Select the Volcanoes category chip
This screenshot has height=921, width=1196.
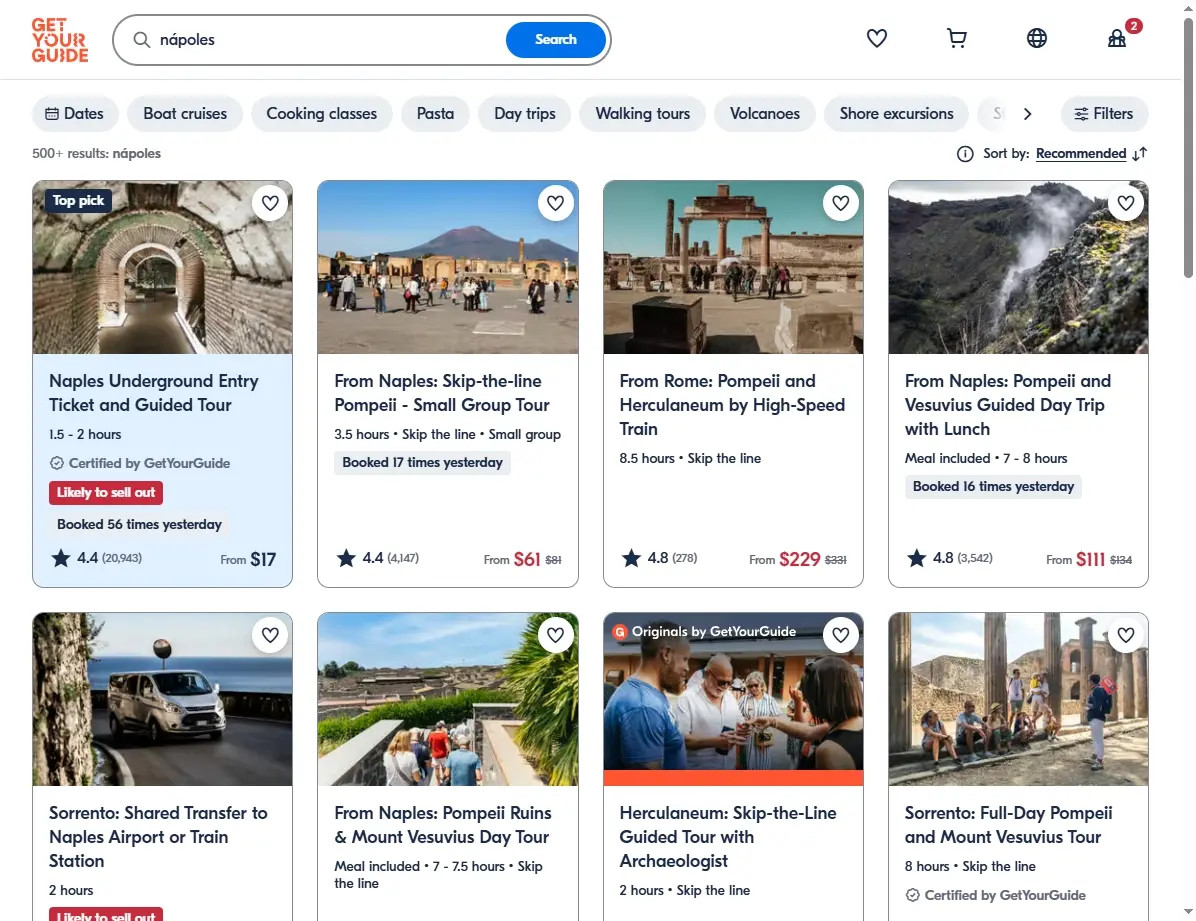tap(764, 114)
